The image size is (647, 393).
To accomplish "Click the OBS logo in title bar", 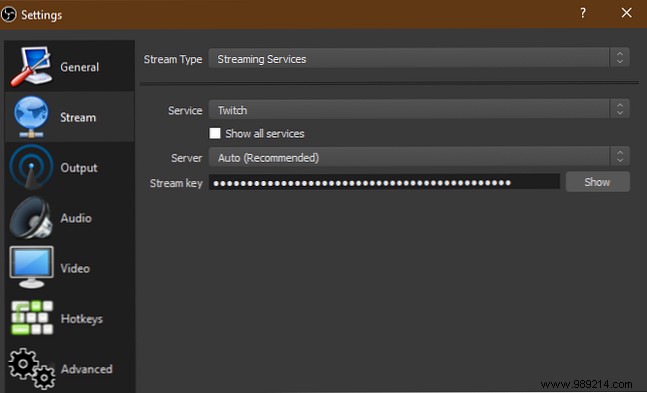I will [9, 15].
